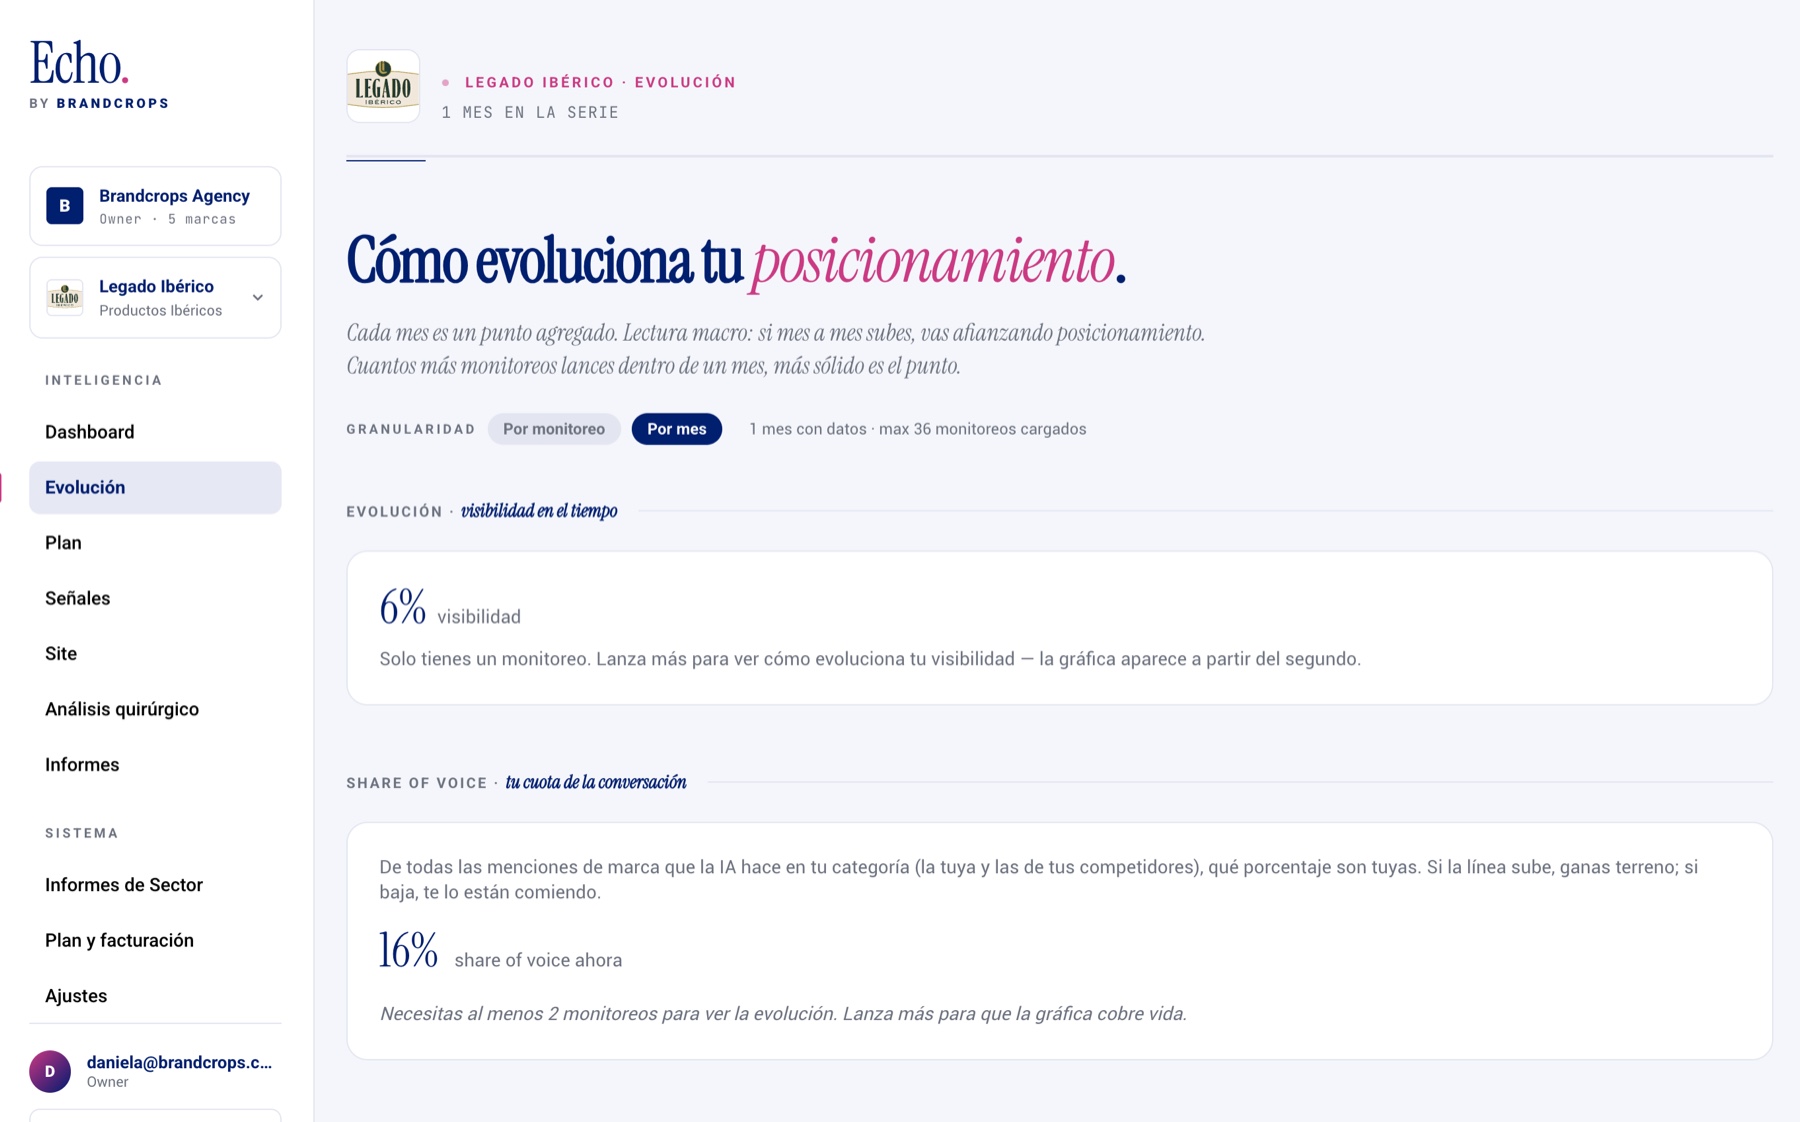Click the '1 mes en la serie' label
Viewport: 1800px width, 1122px height.
click(x=530, y=113)
